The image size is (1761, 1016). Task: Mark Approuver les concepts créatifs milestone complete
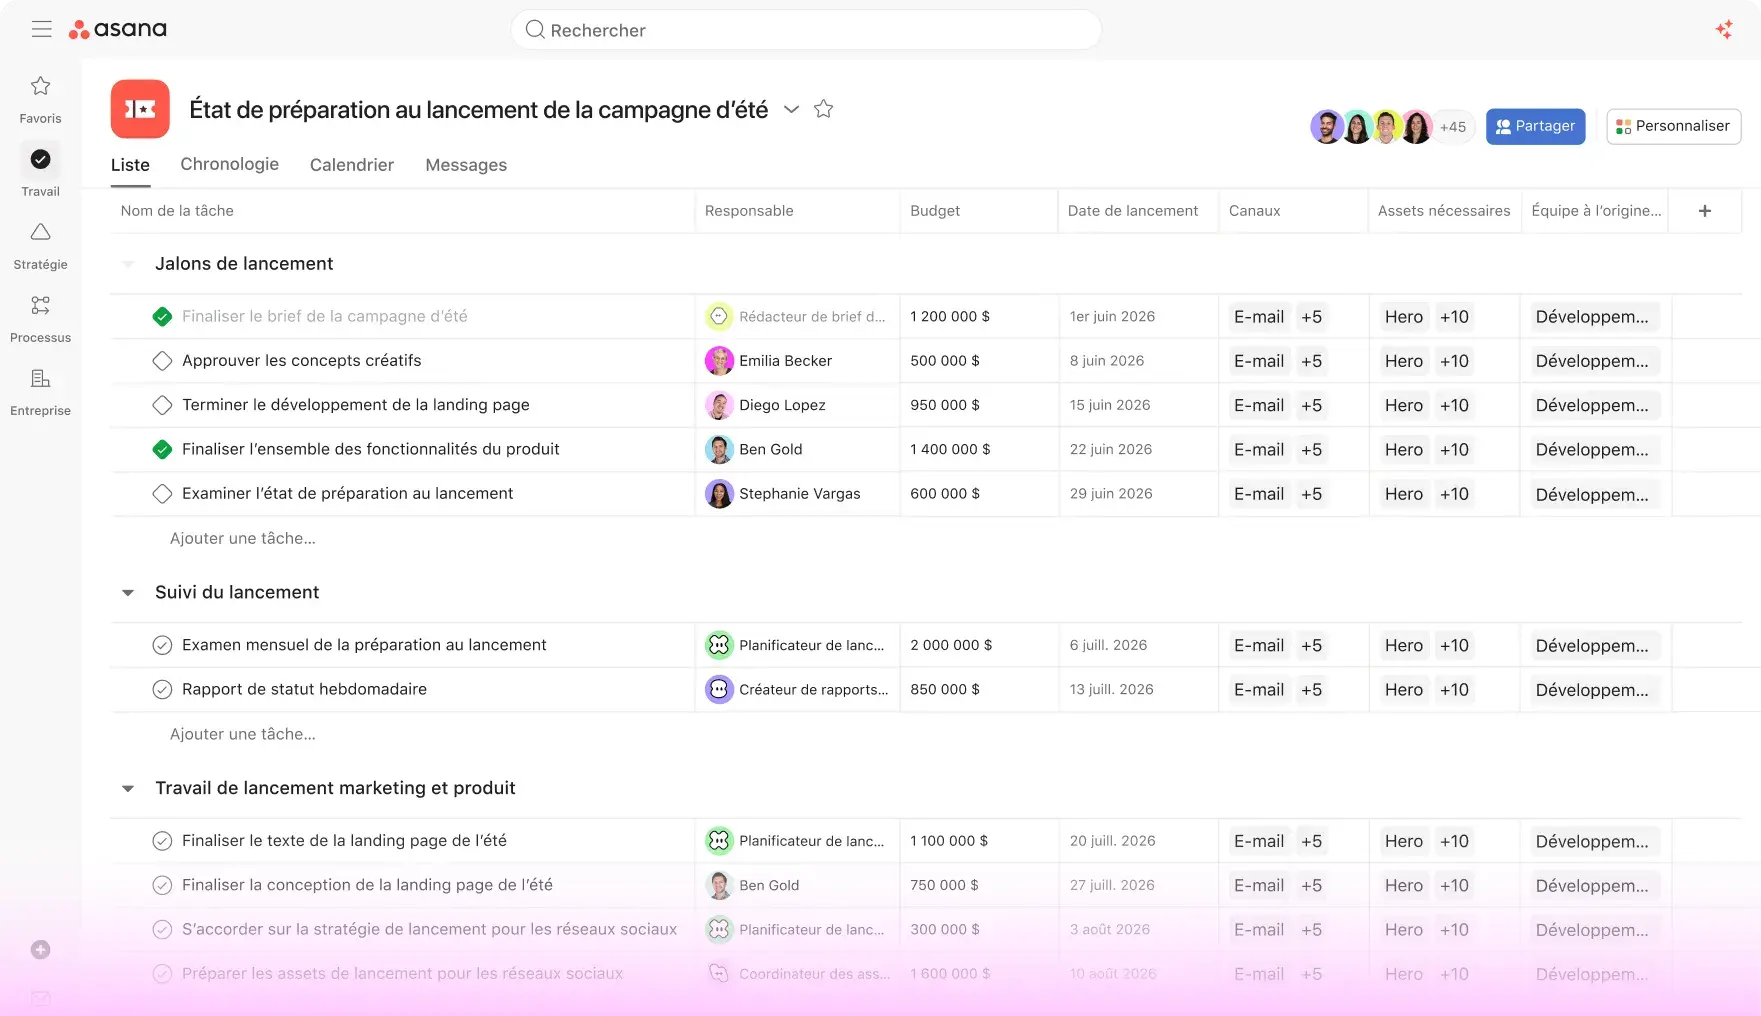click(x=162, y=361)
